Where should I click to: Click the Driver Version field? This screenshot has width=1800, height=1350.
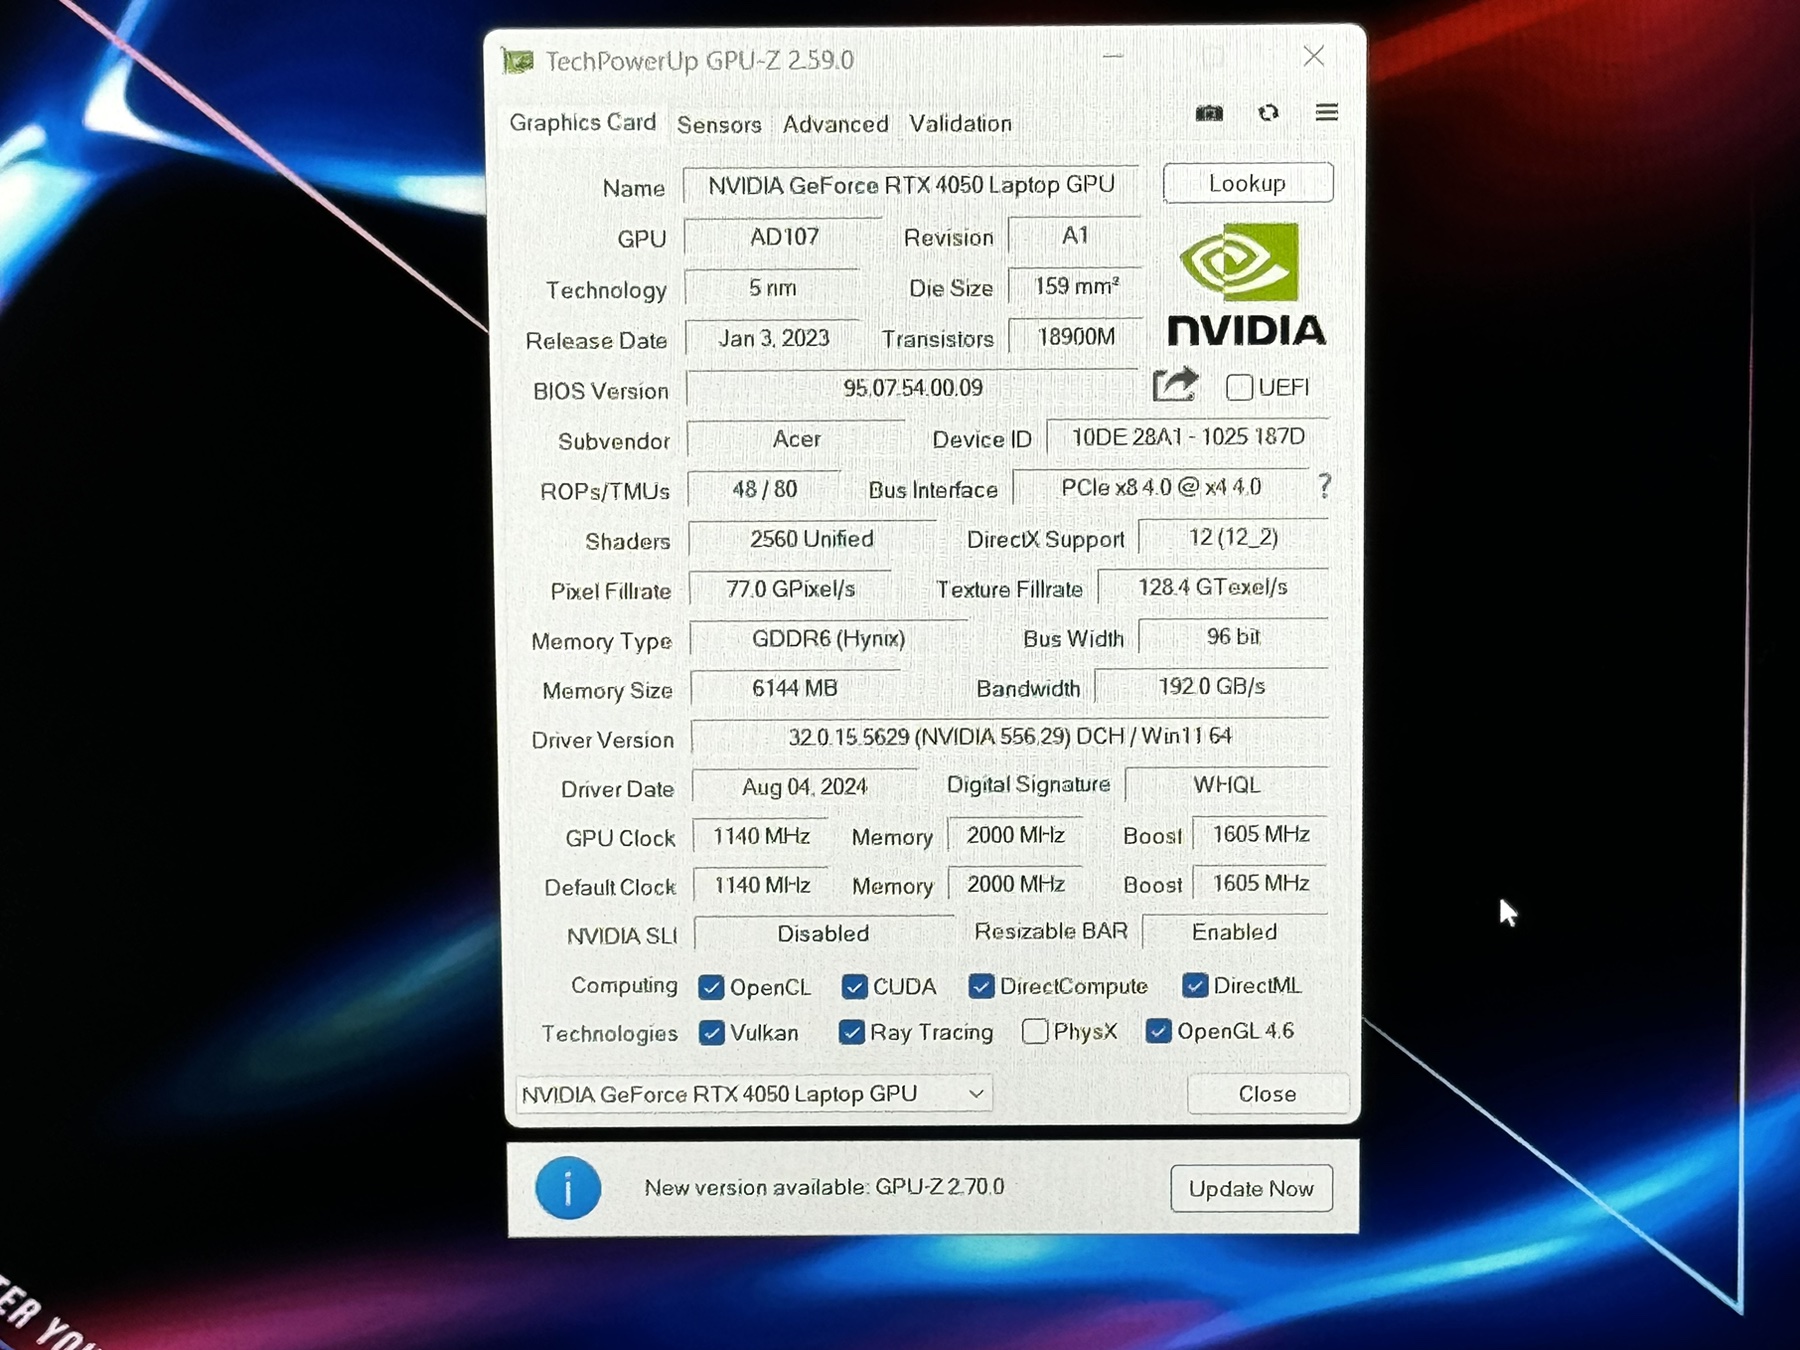pos(1010,737)
